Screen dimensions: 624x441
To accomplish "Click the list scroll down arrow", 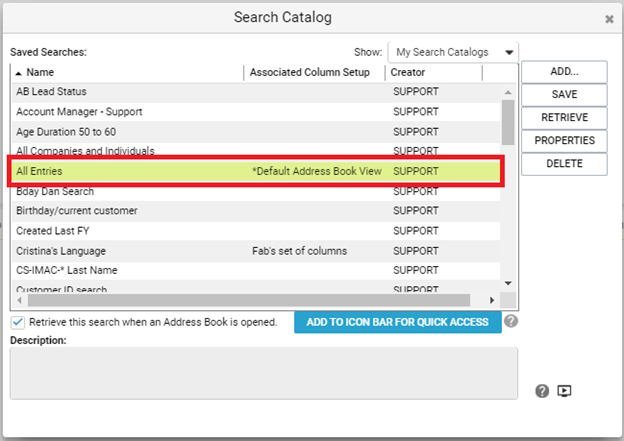I will point(508,283).
